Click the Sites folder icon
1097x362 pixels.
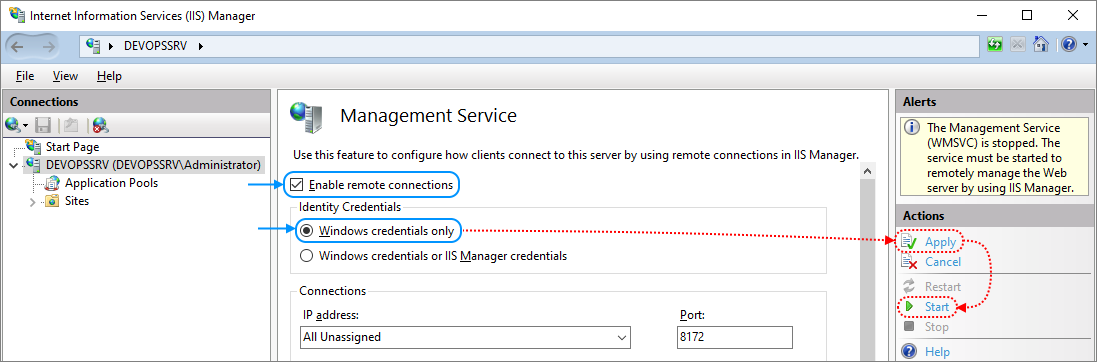coord(52,202)
